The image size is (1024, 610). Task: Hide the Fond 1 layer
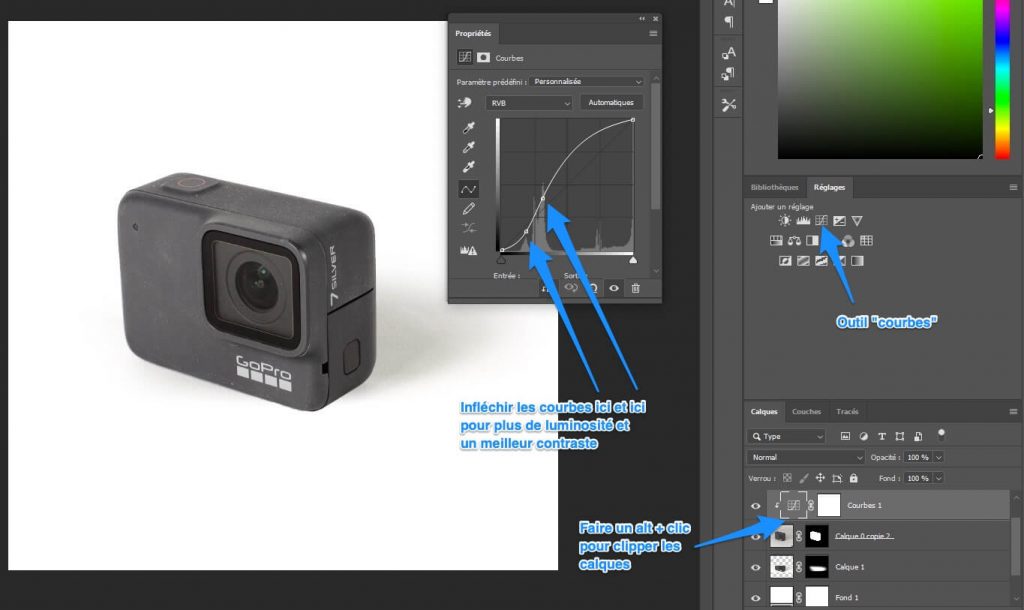coord(756,598)
